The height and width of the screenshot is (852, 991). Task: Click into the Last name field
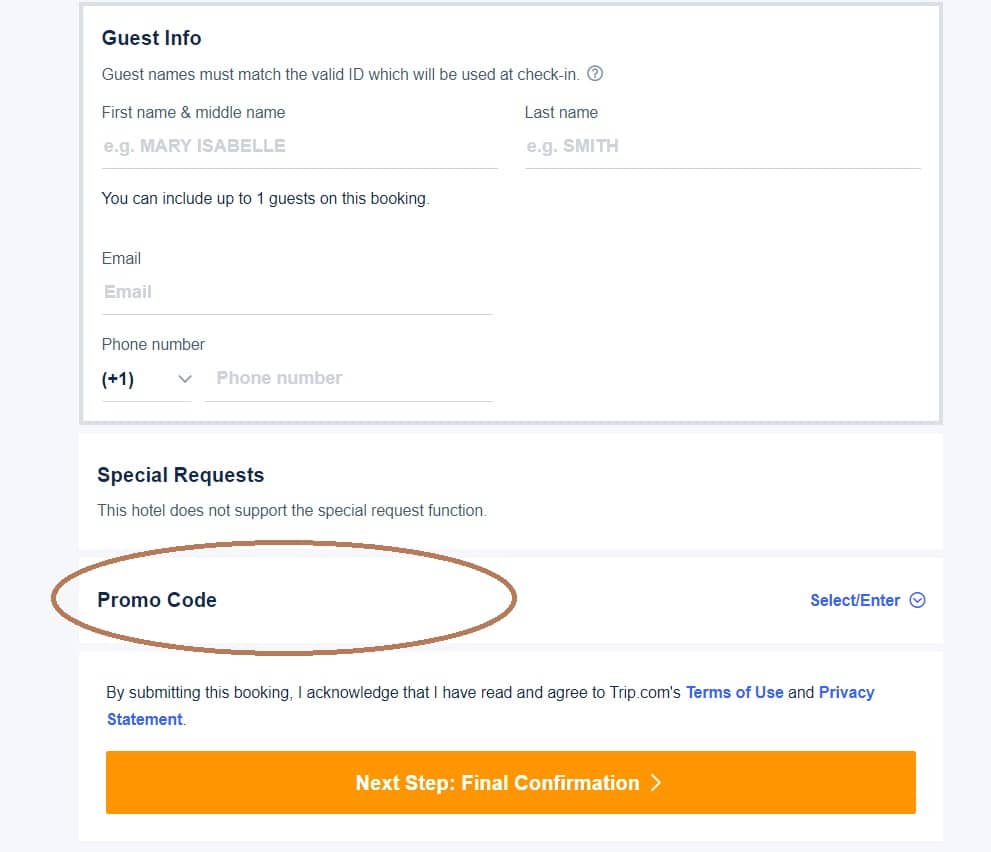(x=722, y=147)
